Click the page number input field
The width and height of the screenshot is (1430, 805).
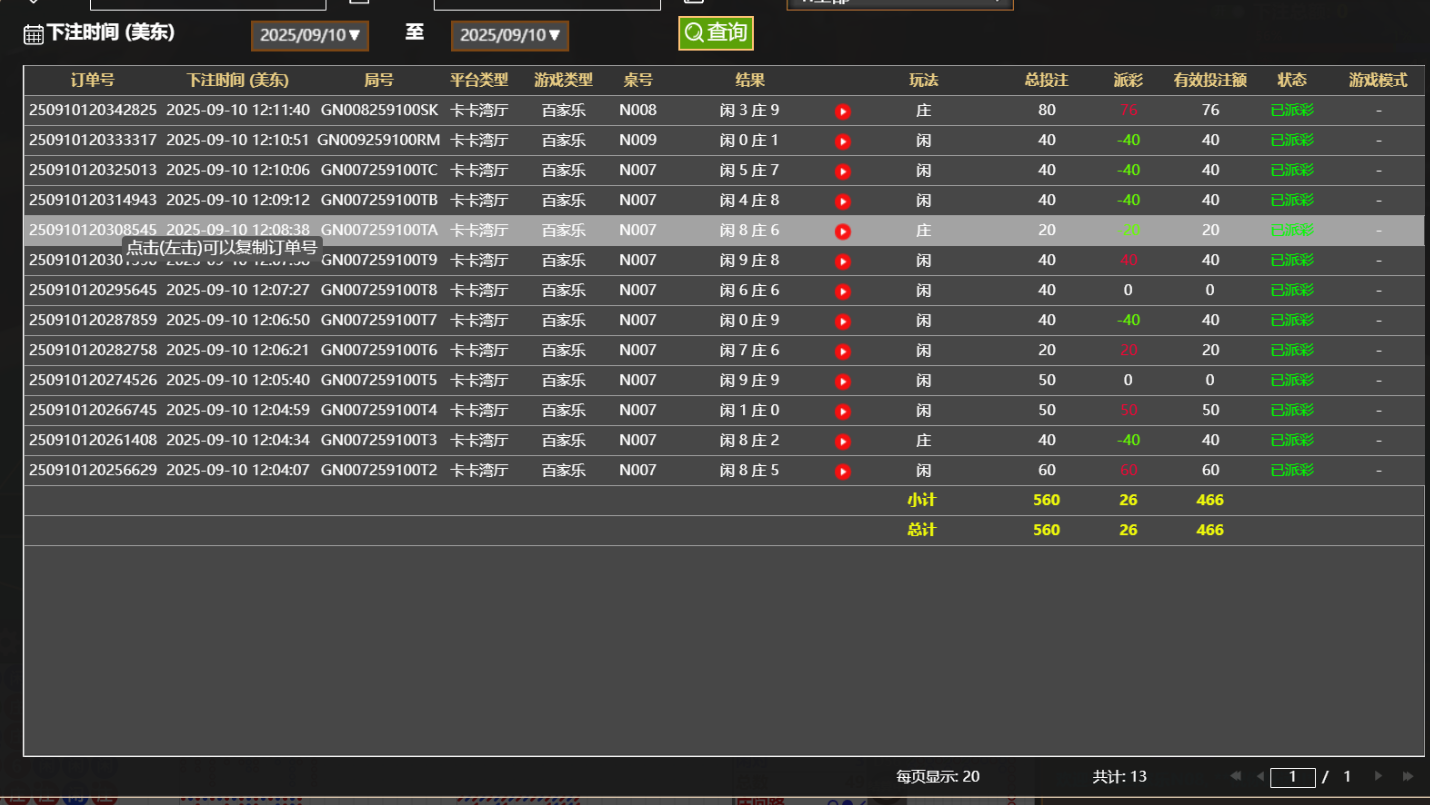[x=1292, y=777]
